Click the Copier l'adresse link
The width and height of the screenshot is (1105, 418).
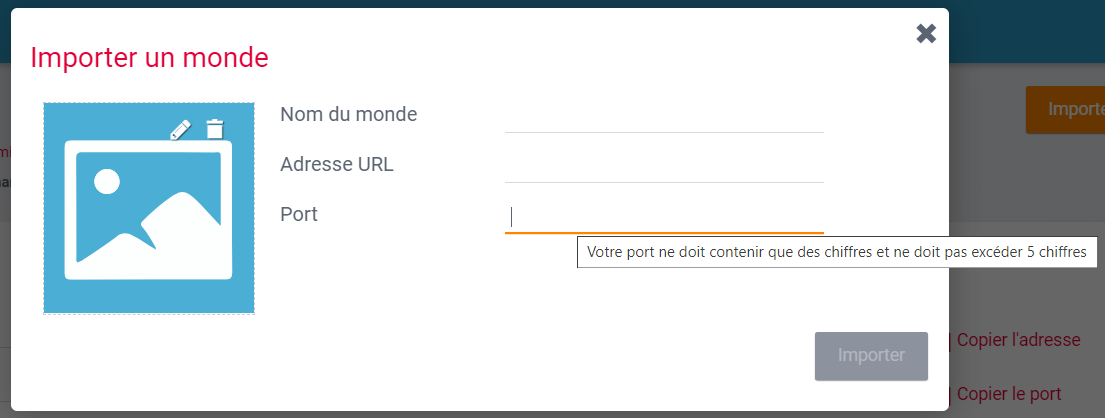[1018, 339]
